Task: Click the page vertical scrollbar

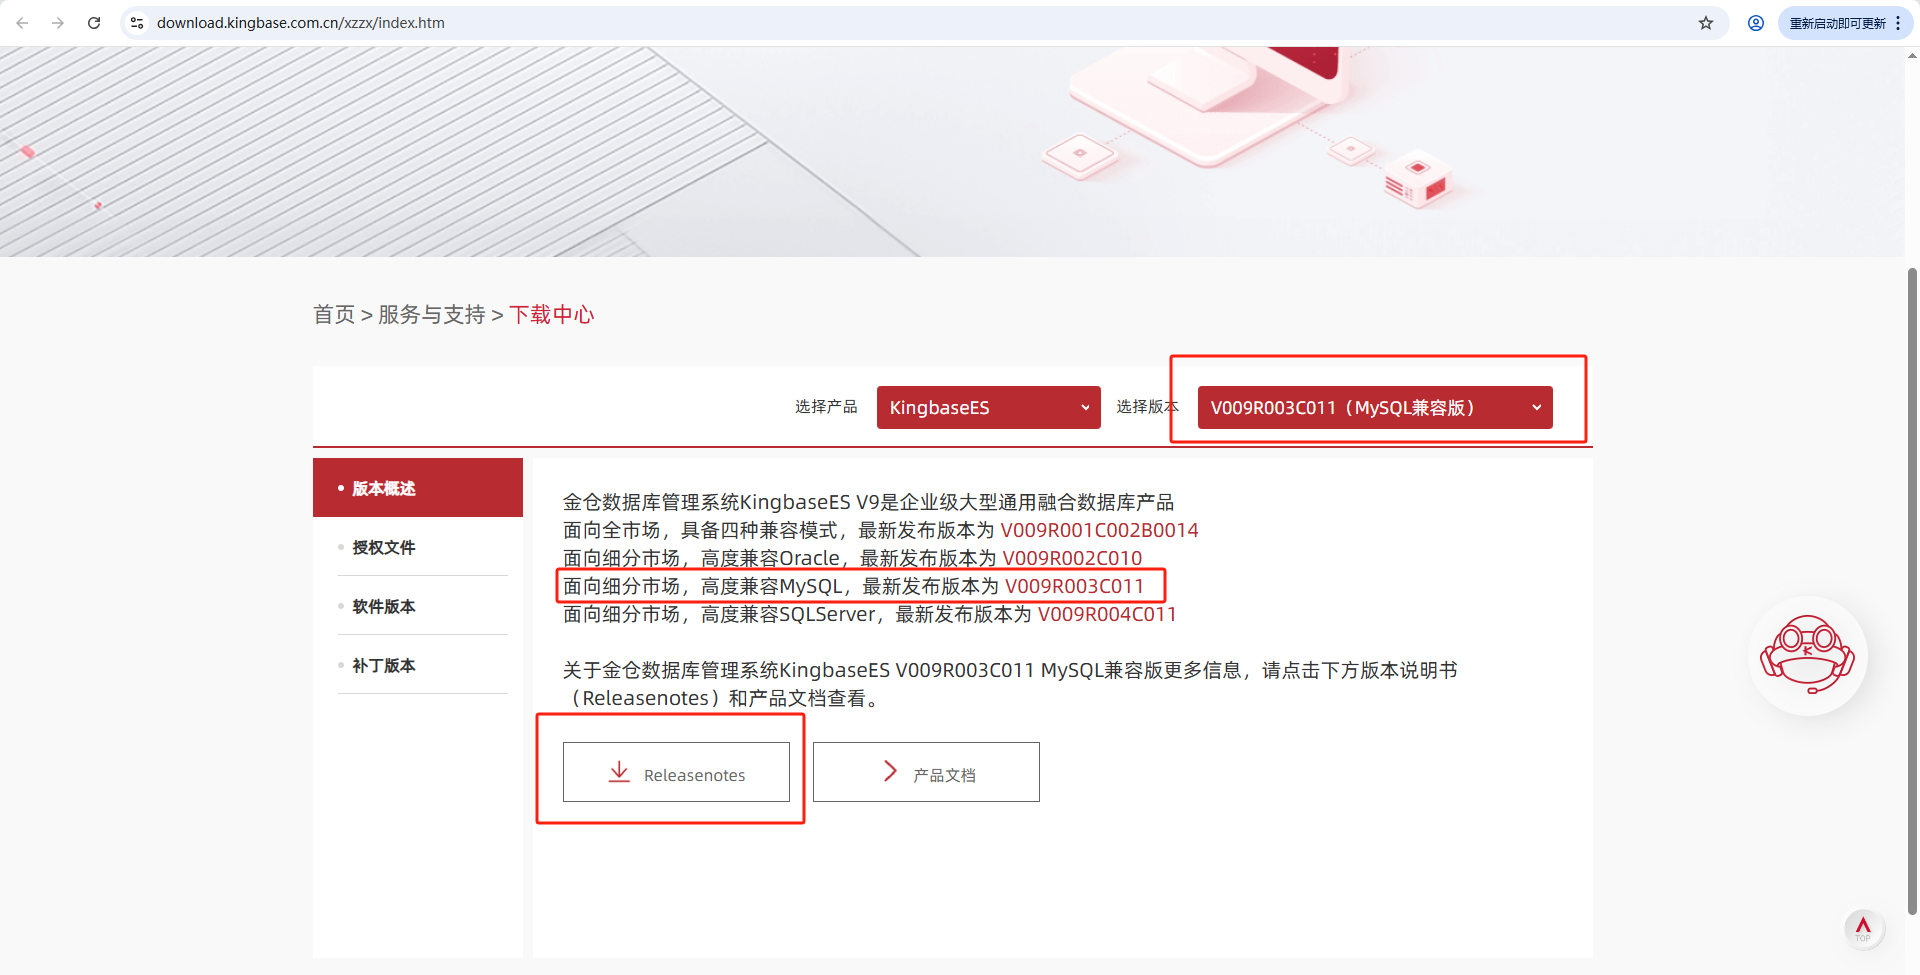Action: pos(1912,590)
